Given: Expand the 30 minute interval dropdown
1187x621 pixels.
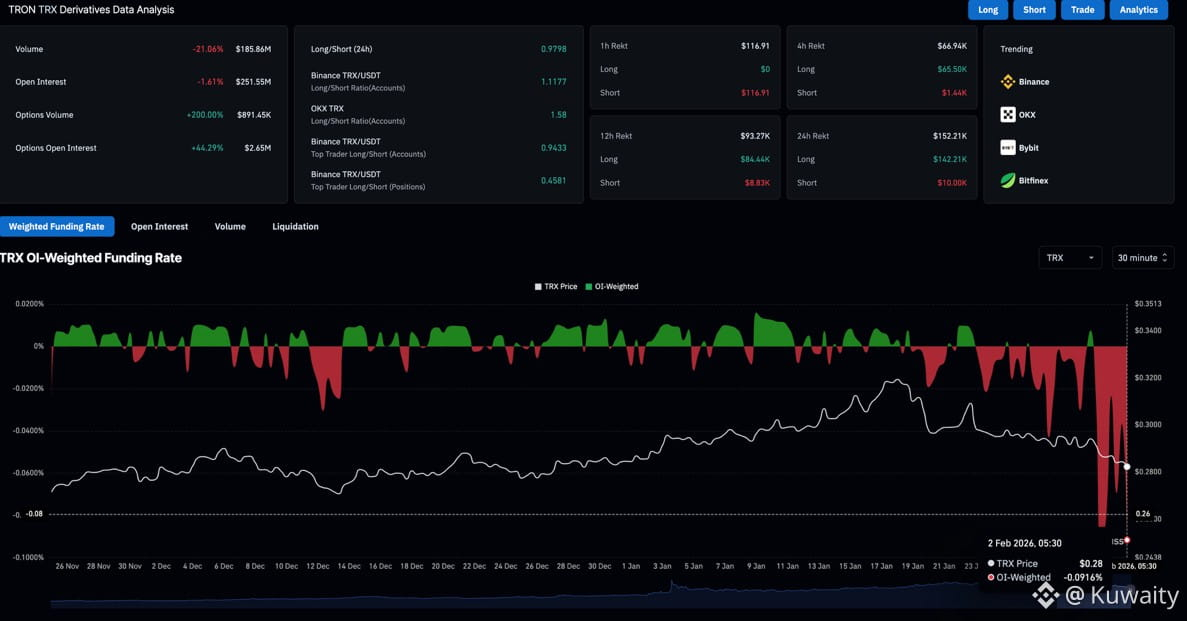Looking at the screenshot, I should (x=1142, y=258).
